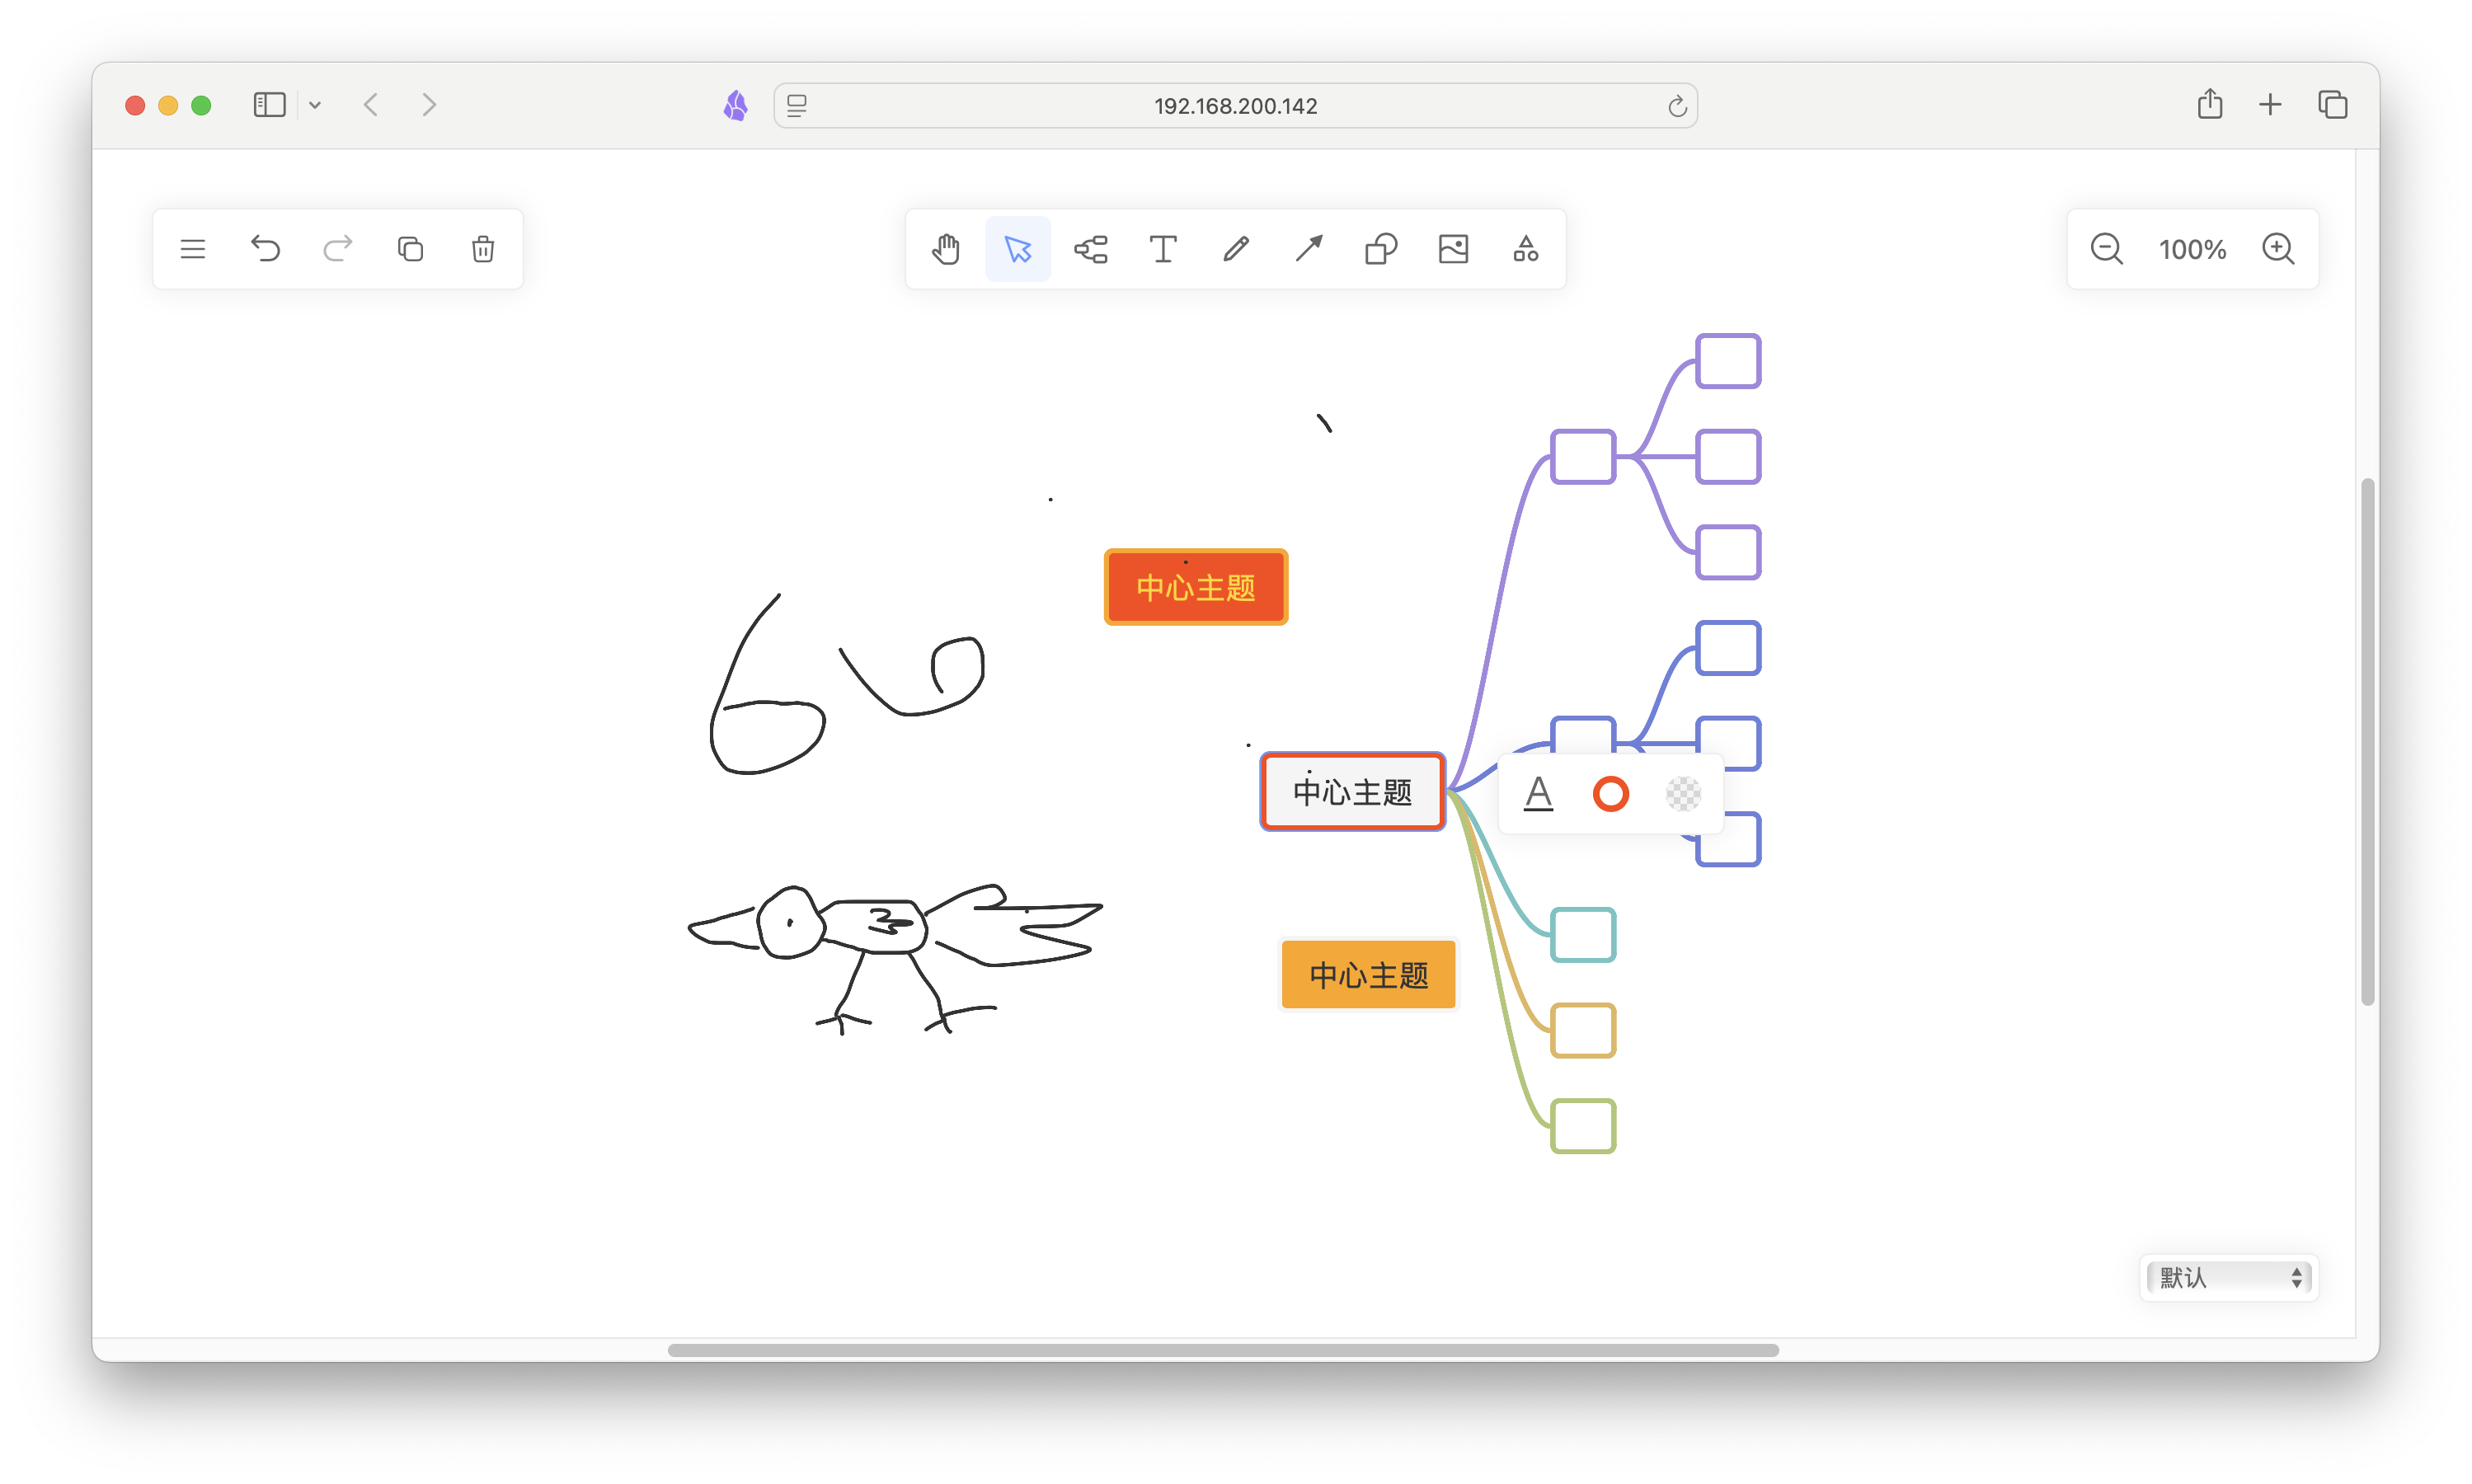Open the 默认 theme dropdown
The width and height of the screenshot is (2472, 1484).
[x=2228, y=1277]
